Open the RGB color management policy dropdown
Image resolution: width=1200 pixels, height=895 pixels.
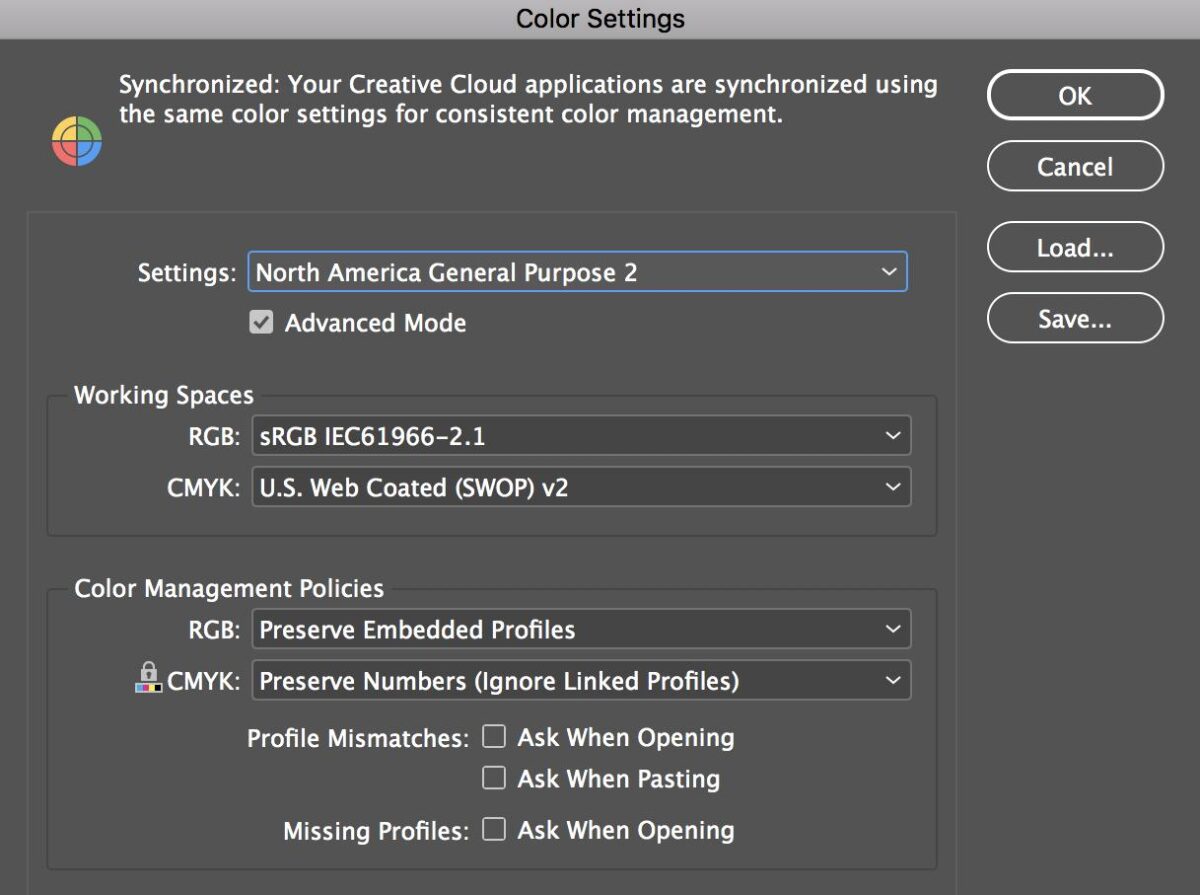(x=581, y=630)
